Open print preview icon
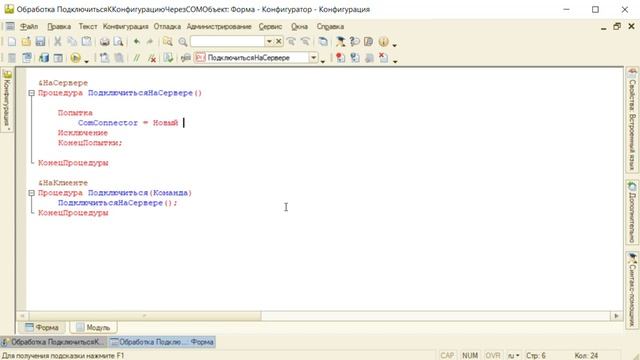The image size is (640, 360). tap(118, 41)
